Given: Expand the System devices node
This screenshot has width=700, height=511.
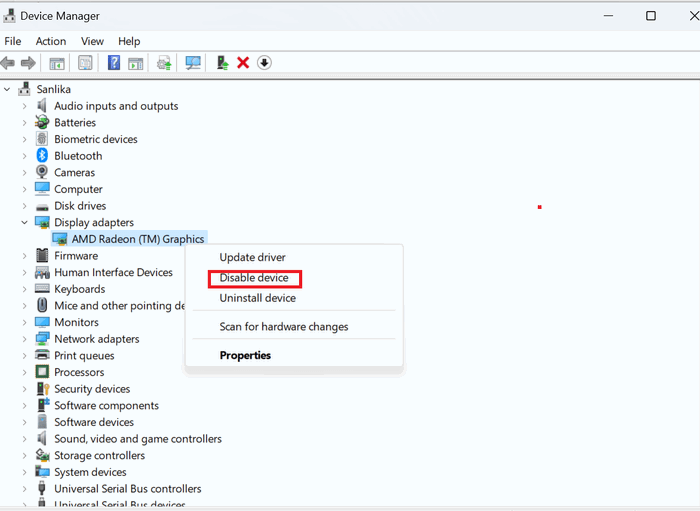Looking at the screenshot, I should (x=25, y=472).
